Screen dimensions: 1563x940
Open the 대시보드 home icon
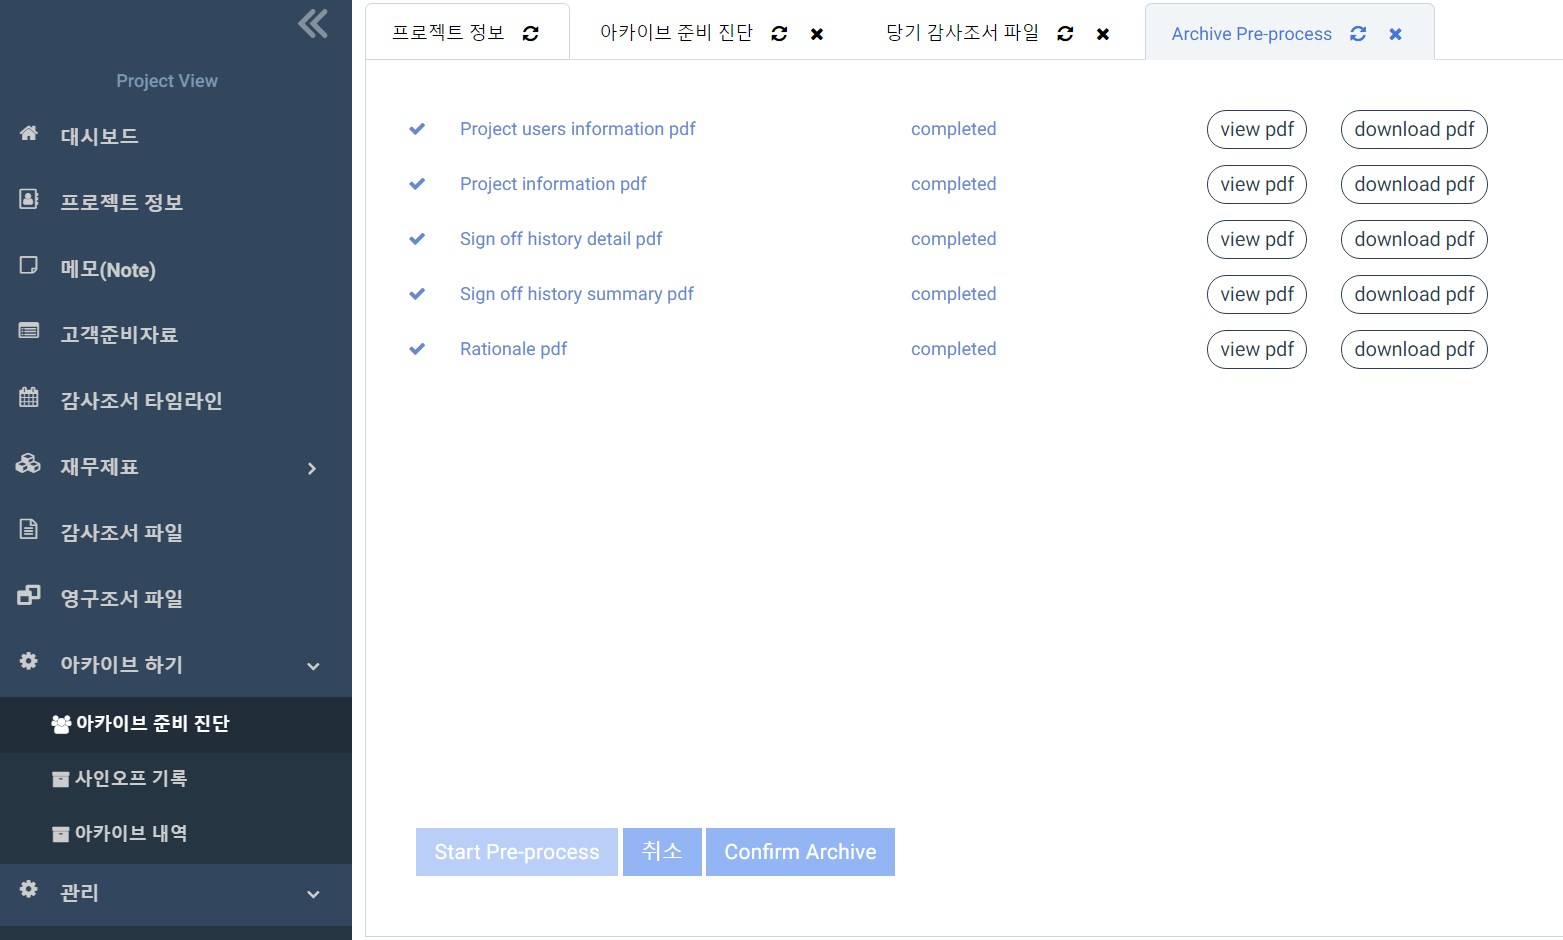point(29,135)
